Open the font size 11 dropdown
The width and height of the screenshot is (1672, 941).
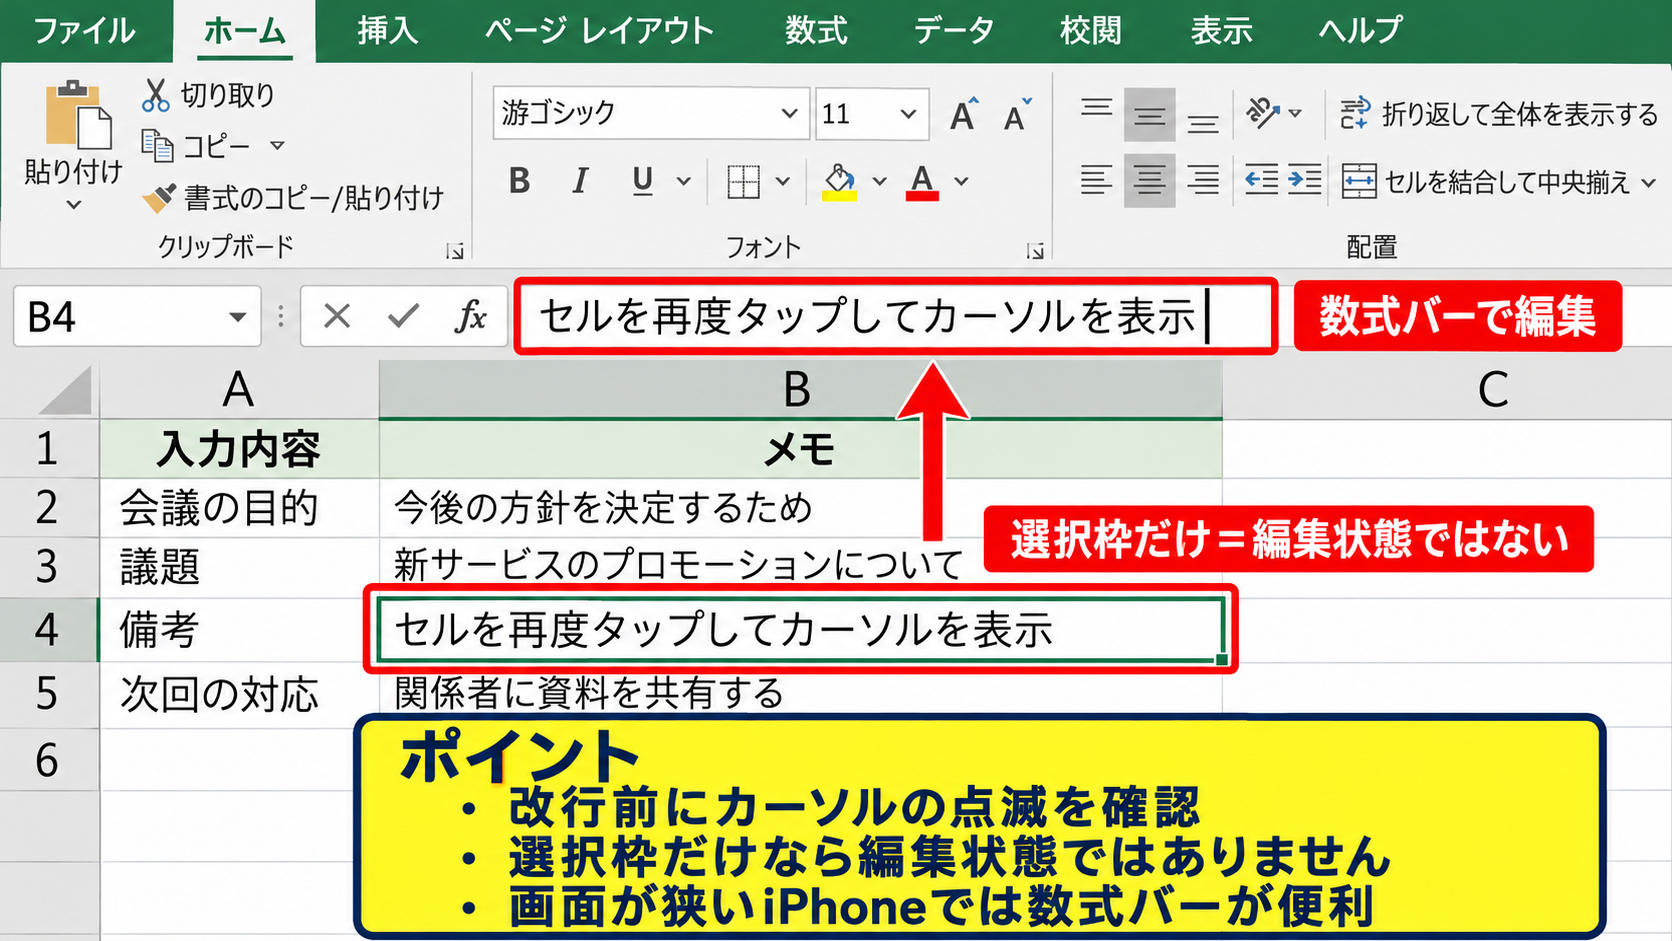coord(908,114)
